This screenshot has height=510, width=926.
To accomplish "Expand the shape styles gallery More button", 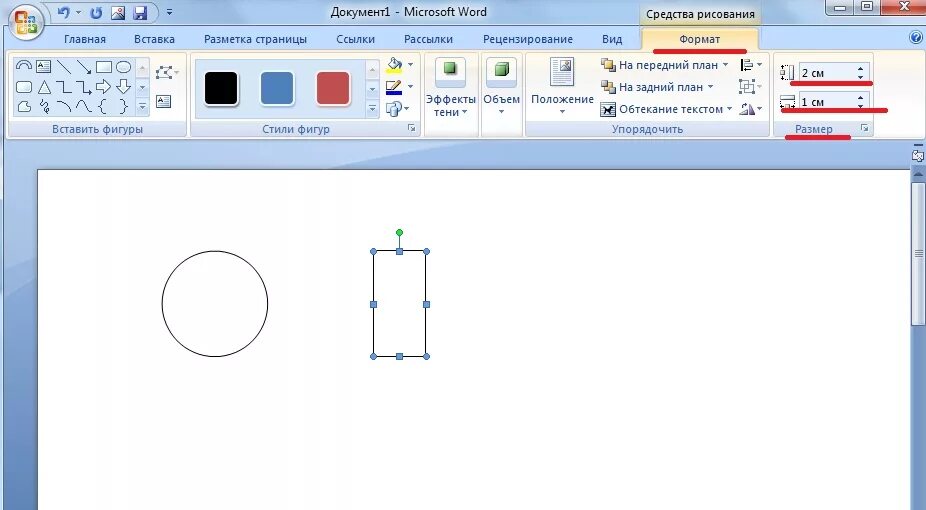I will tap(372, 109).
